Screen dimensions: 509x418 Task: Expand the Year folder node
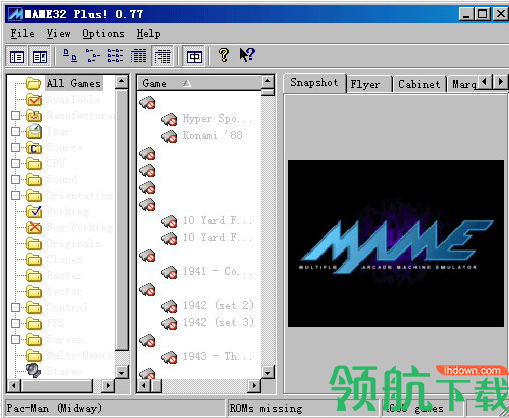15,131
